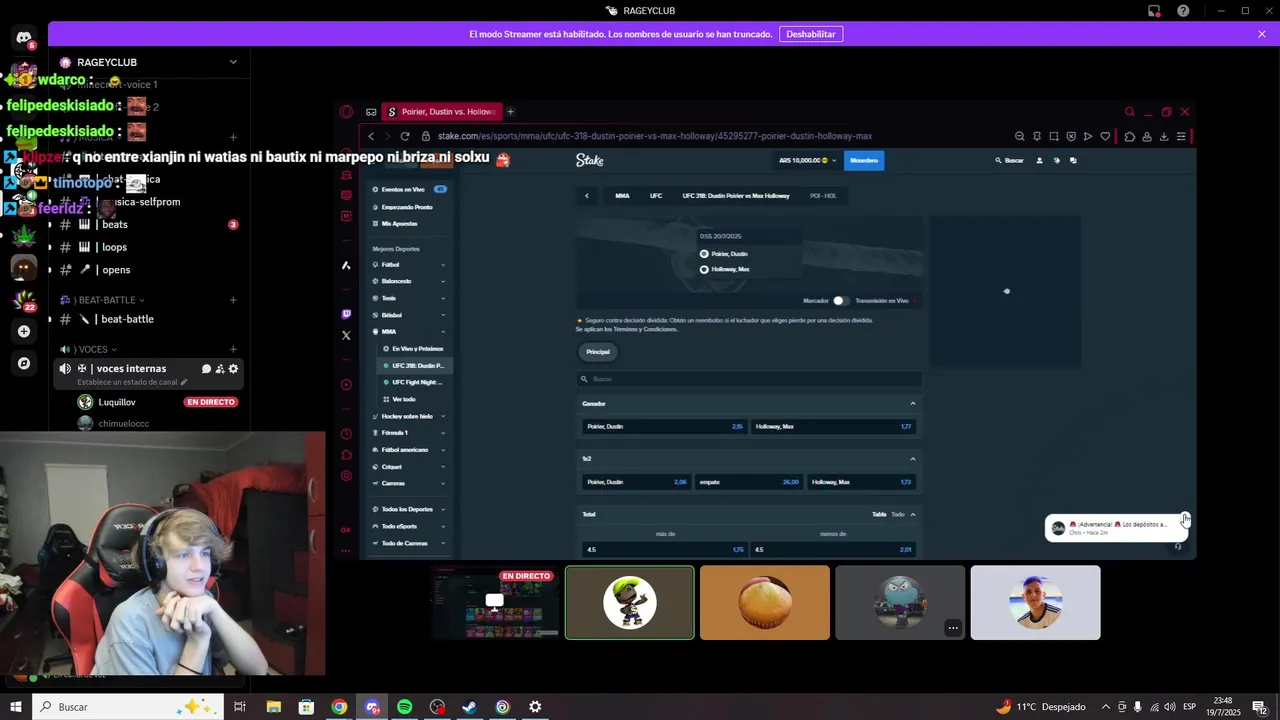Toggle Marcador / Transmisión en Vivo switch
The width and height of the screenshot is (1280, 720).
click(840, 300)
